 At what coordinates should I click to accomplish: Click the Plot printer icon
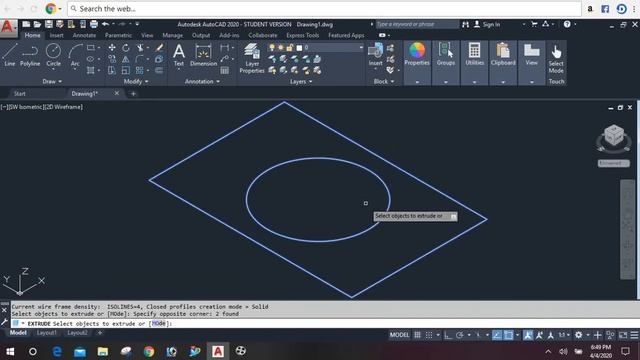(94, 24)
